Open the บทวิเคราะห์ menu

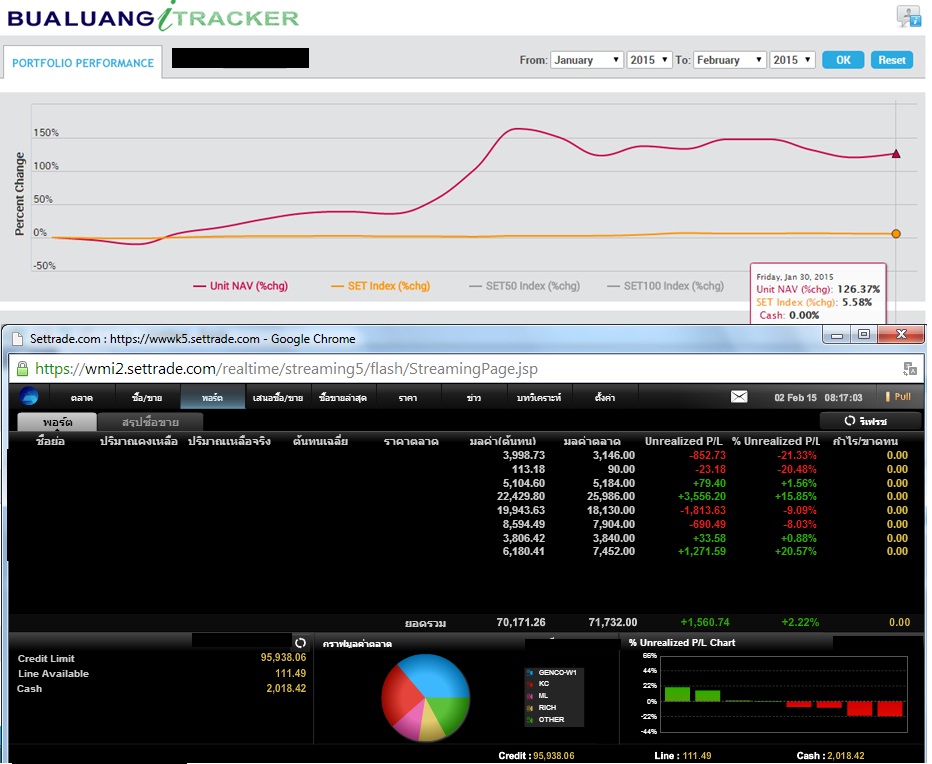point(539,397)
